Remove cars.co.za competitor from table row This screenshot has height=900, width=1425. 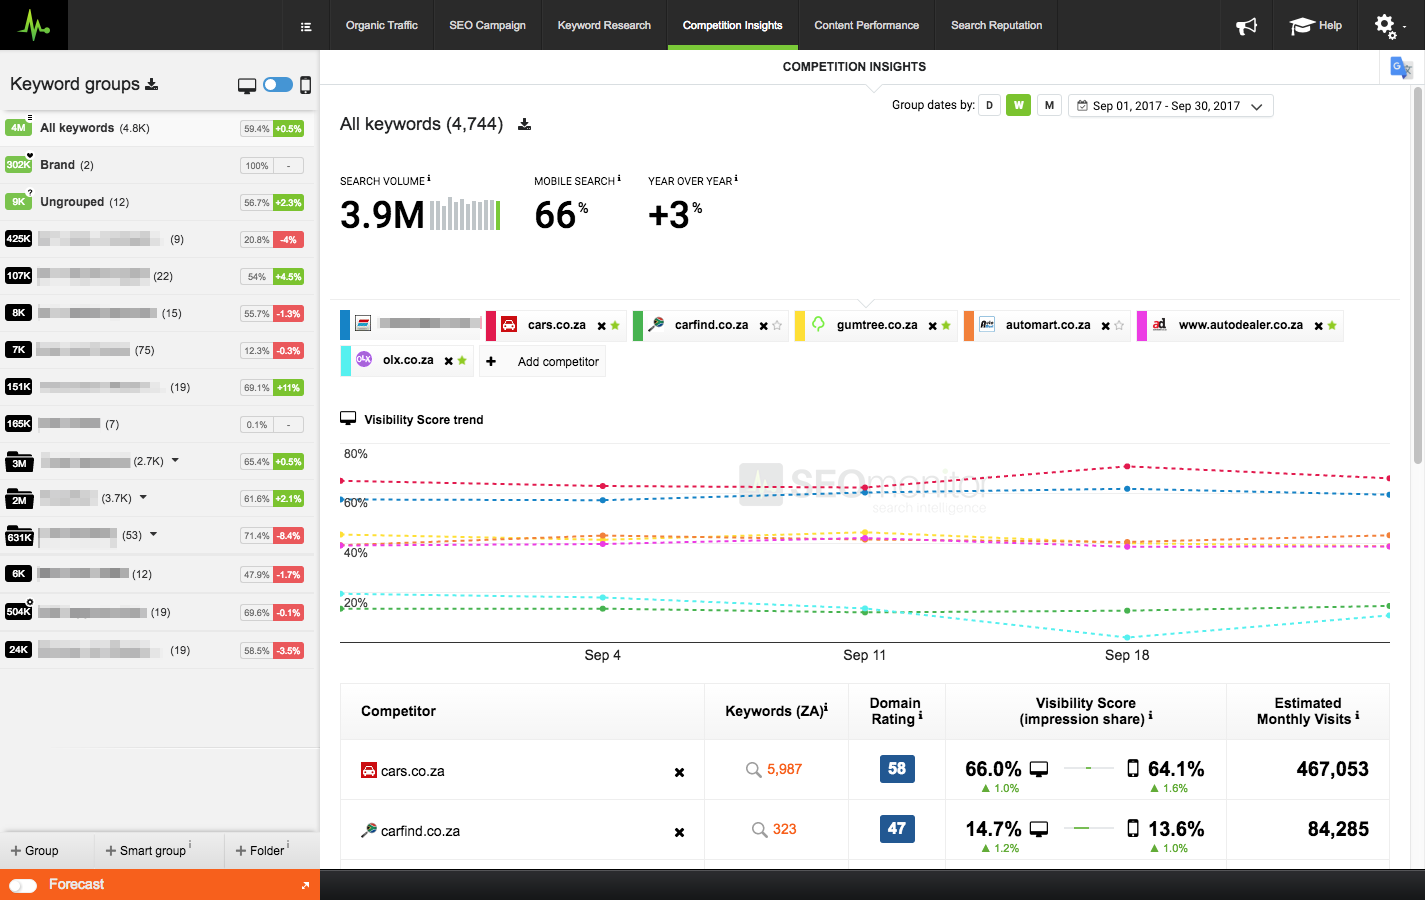(x=679, y=772)
